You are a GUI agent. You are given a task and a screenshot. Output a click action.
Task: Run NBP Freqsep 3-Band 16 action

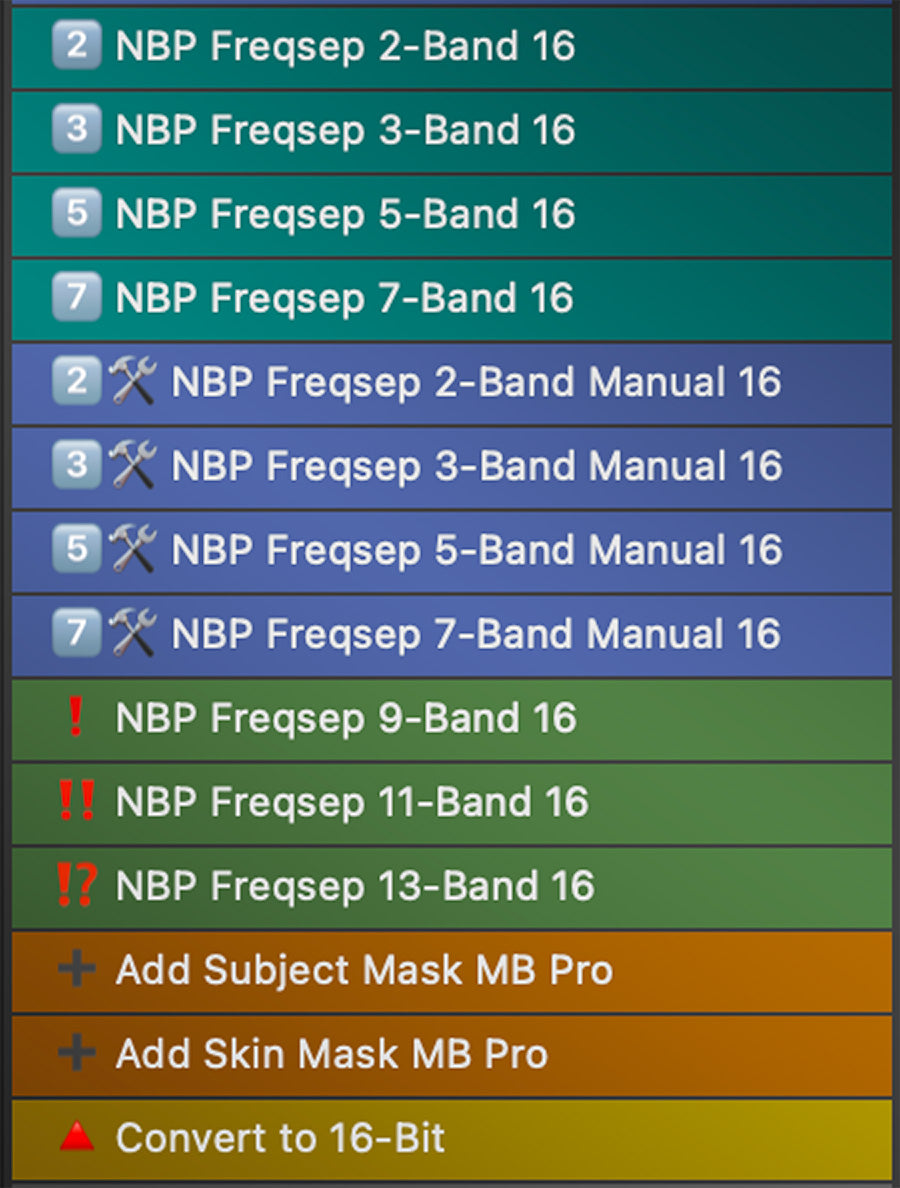tap(345, 131)
